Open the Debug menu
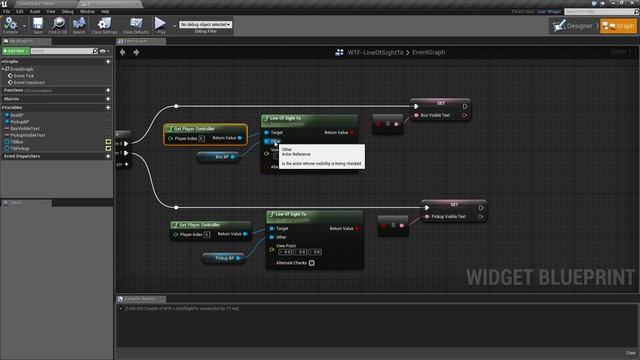The height and width of the screenshot is (360, 640). click(x=67, y=11)
